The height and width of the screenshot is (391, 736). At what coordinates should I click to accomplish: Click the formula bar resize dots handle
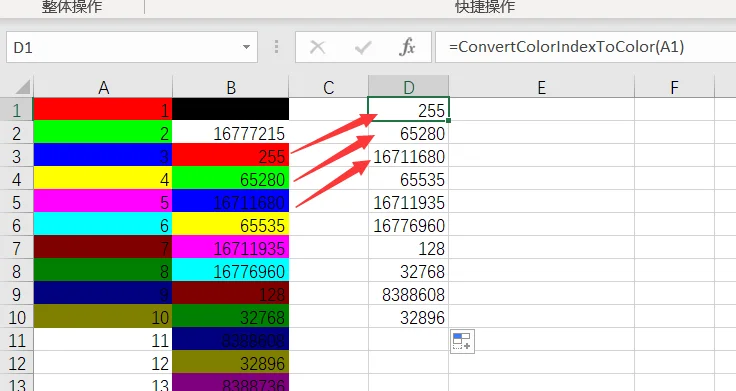pos(276,47)
